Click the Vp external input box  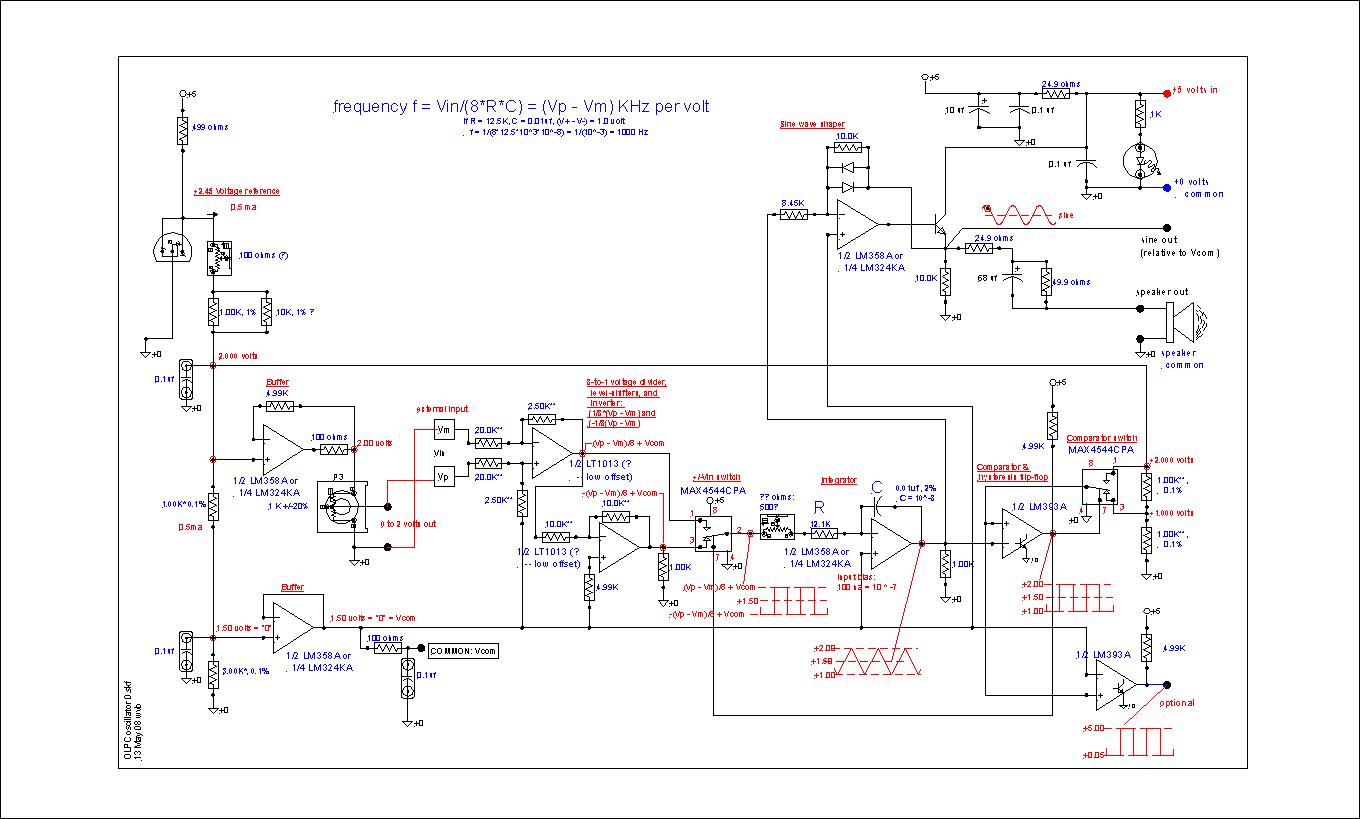coord(444,476)
